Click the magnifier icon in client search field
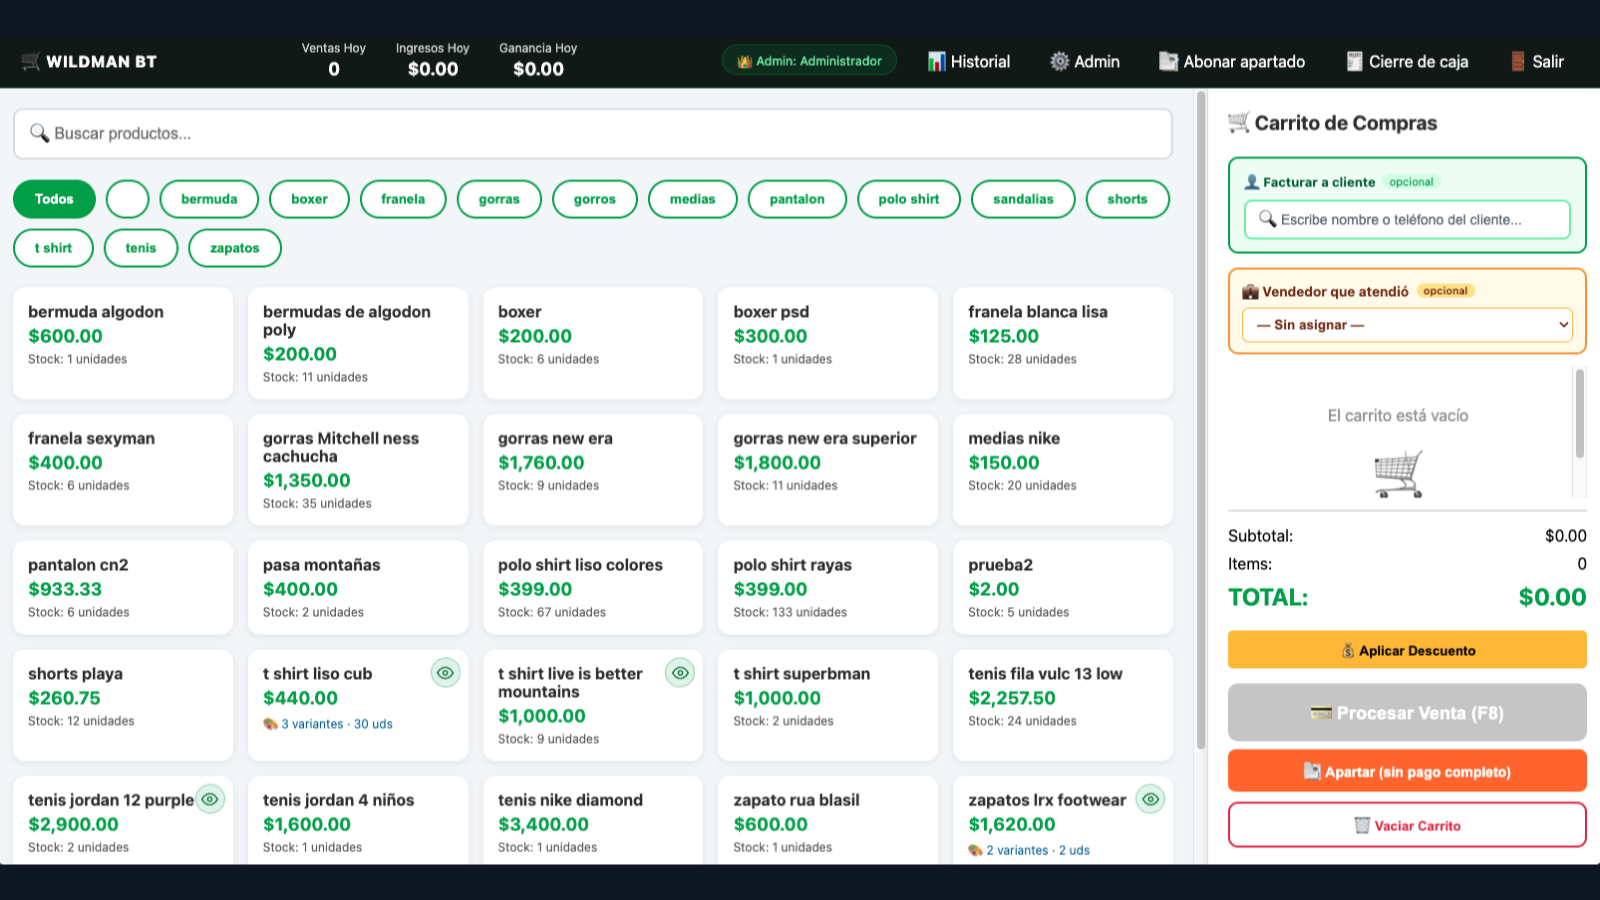The width and height of the screenshot is (1600, 900). [1267, 219]
